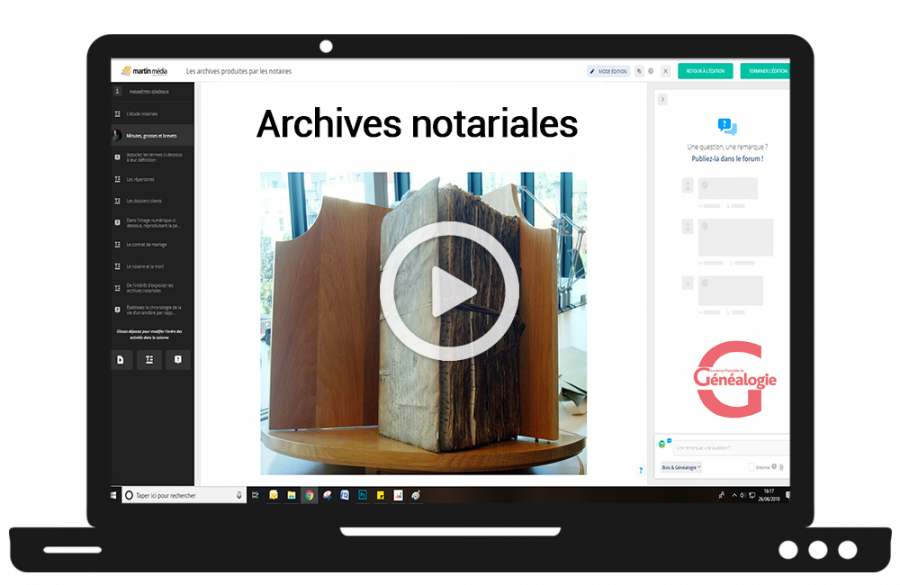Click the taskbar volume icon

pyautogui.click(x=743, y=495)
